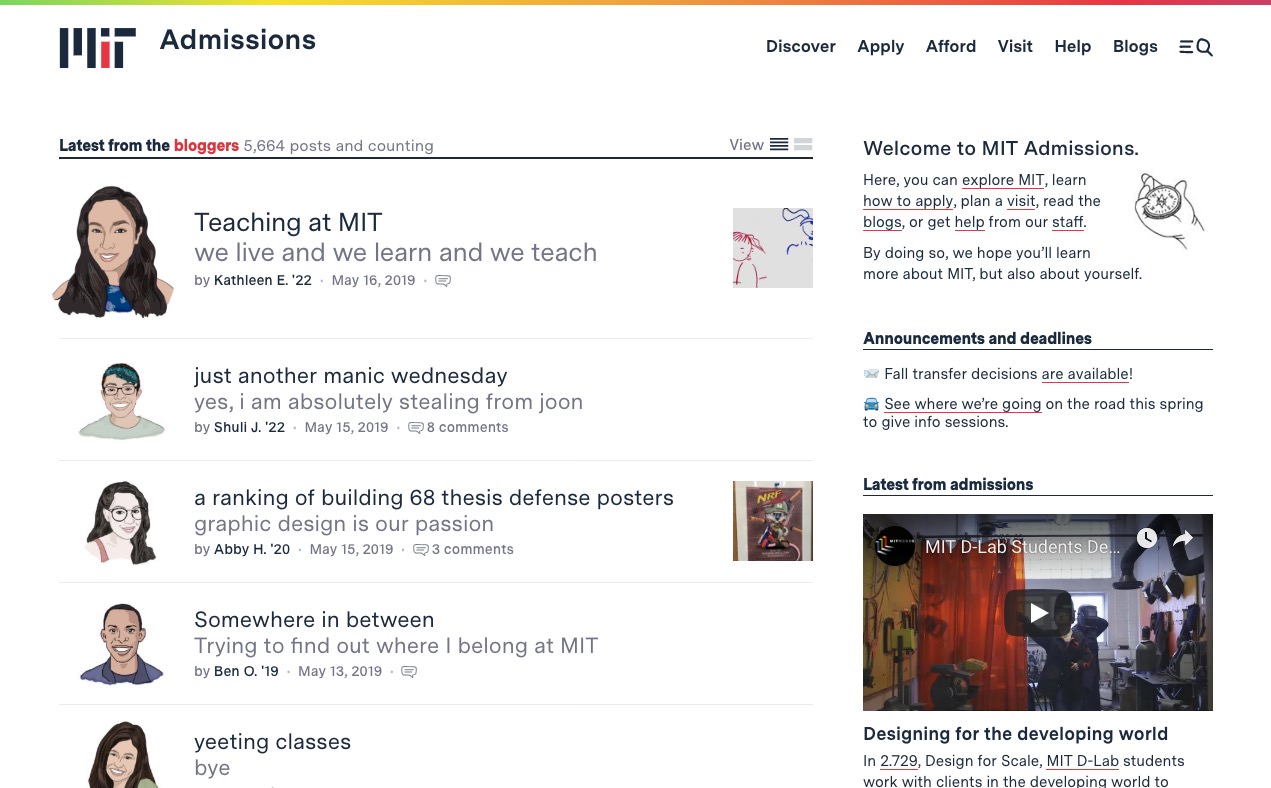1271x788 pixels.
Task: Open the Discover menu
Action: [x=801, y=46]
